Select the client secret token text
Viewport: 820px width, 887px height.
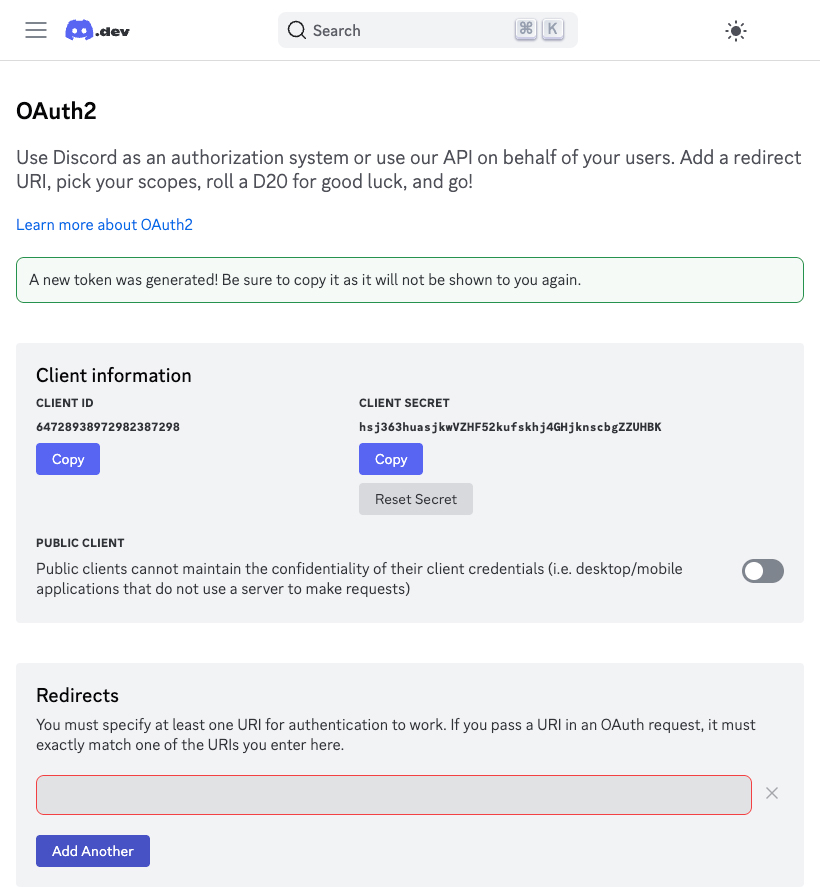pos(510,427)
